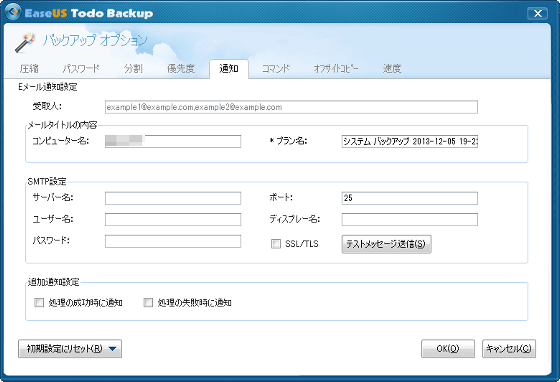This screenshot has width=560, height=382.
Task: Click the ディスプレー名 input field
Action: [x=410, y=220]
